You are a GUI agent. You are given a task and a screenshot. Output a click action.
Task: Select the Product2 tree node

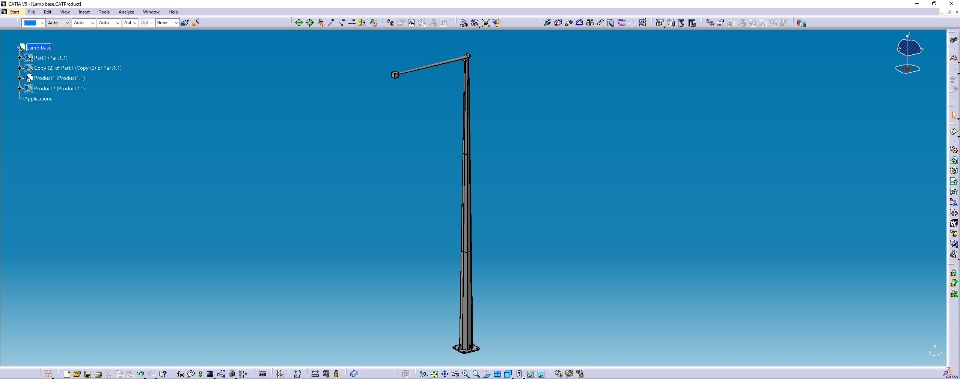pyautogui.click(x=59, y=89)
